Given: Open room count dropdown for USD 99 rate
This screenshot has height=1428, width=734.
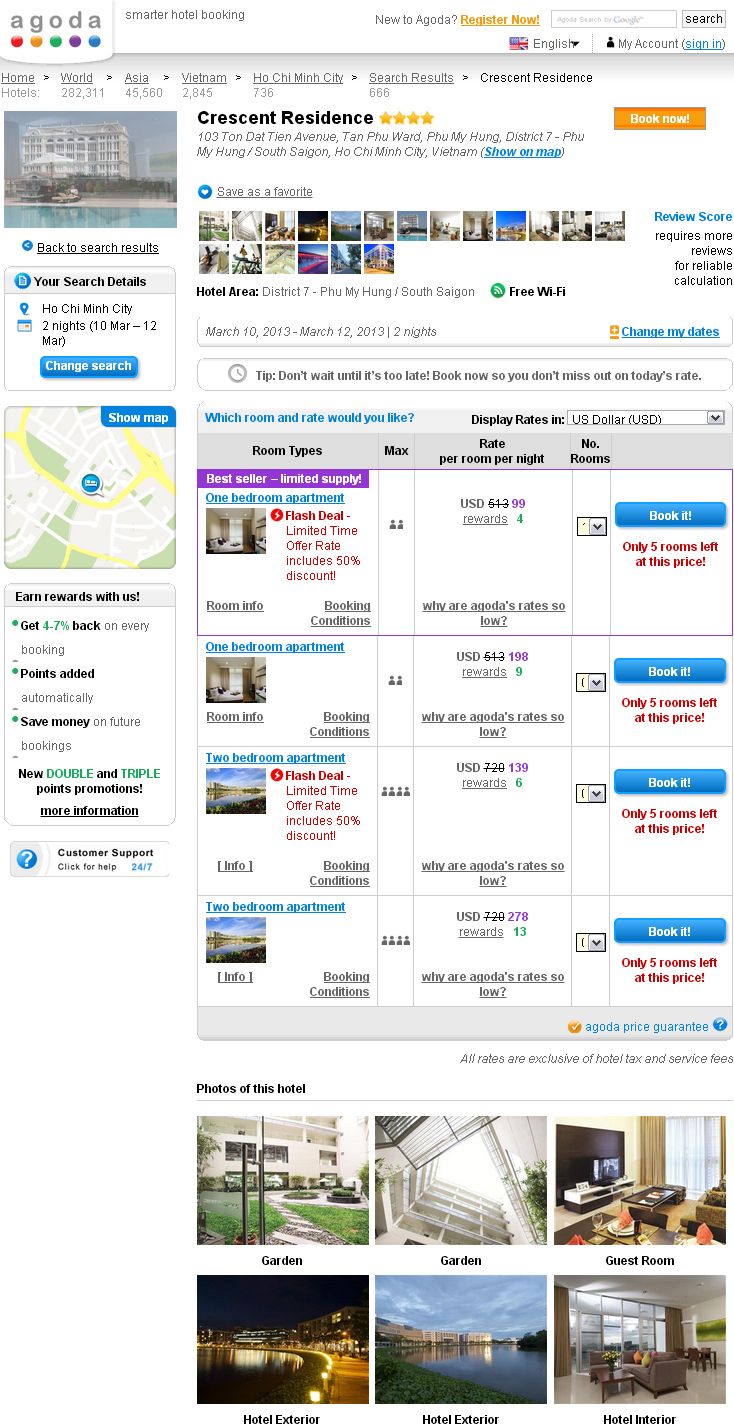Looking at the screenshot, I should [x=592, y=526].
